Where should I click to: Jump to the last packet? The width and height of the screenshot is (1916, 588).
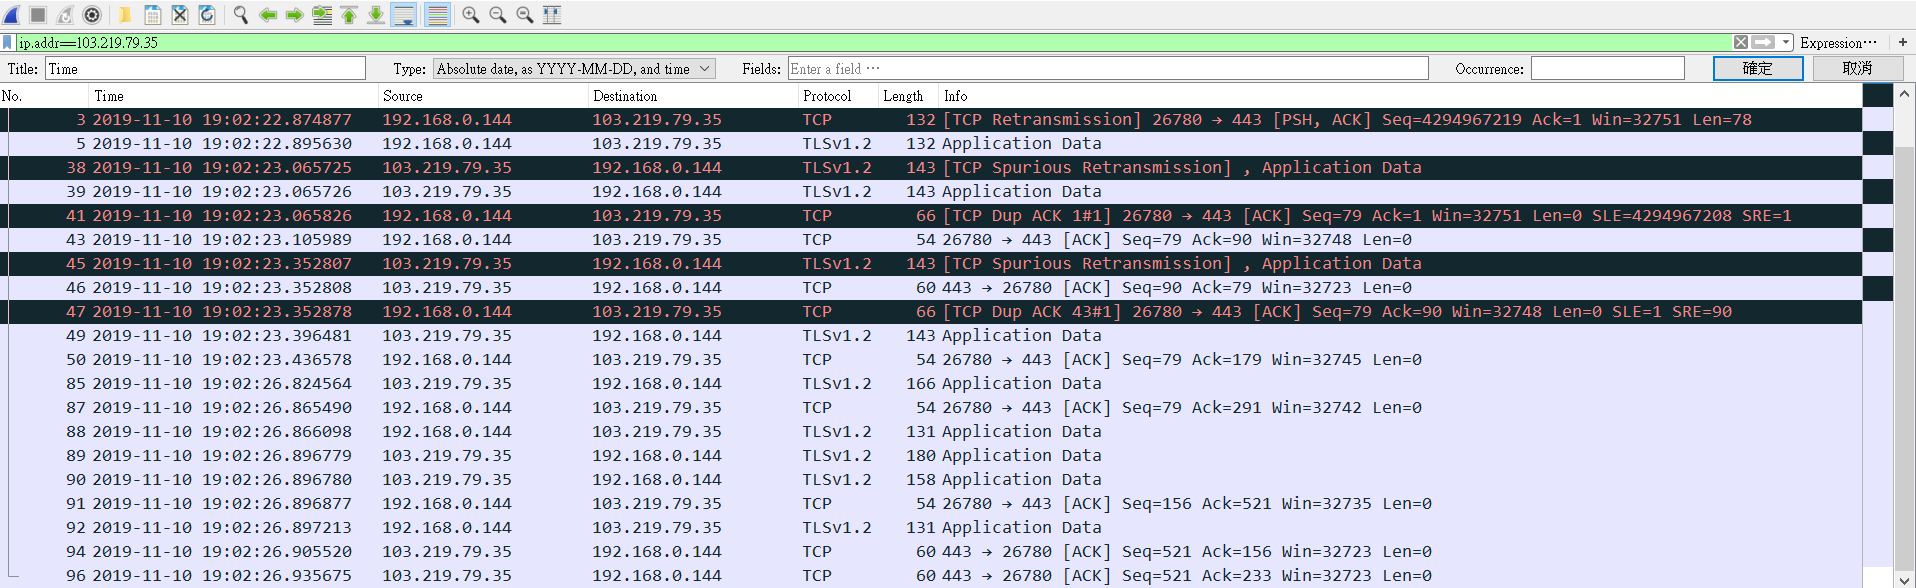pyautogui.click(x=376, y=15)
